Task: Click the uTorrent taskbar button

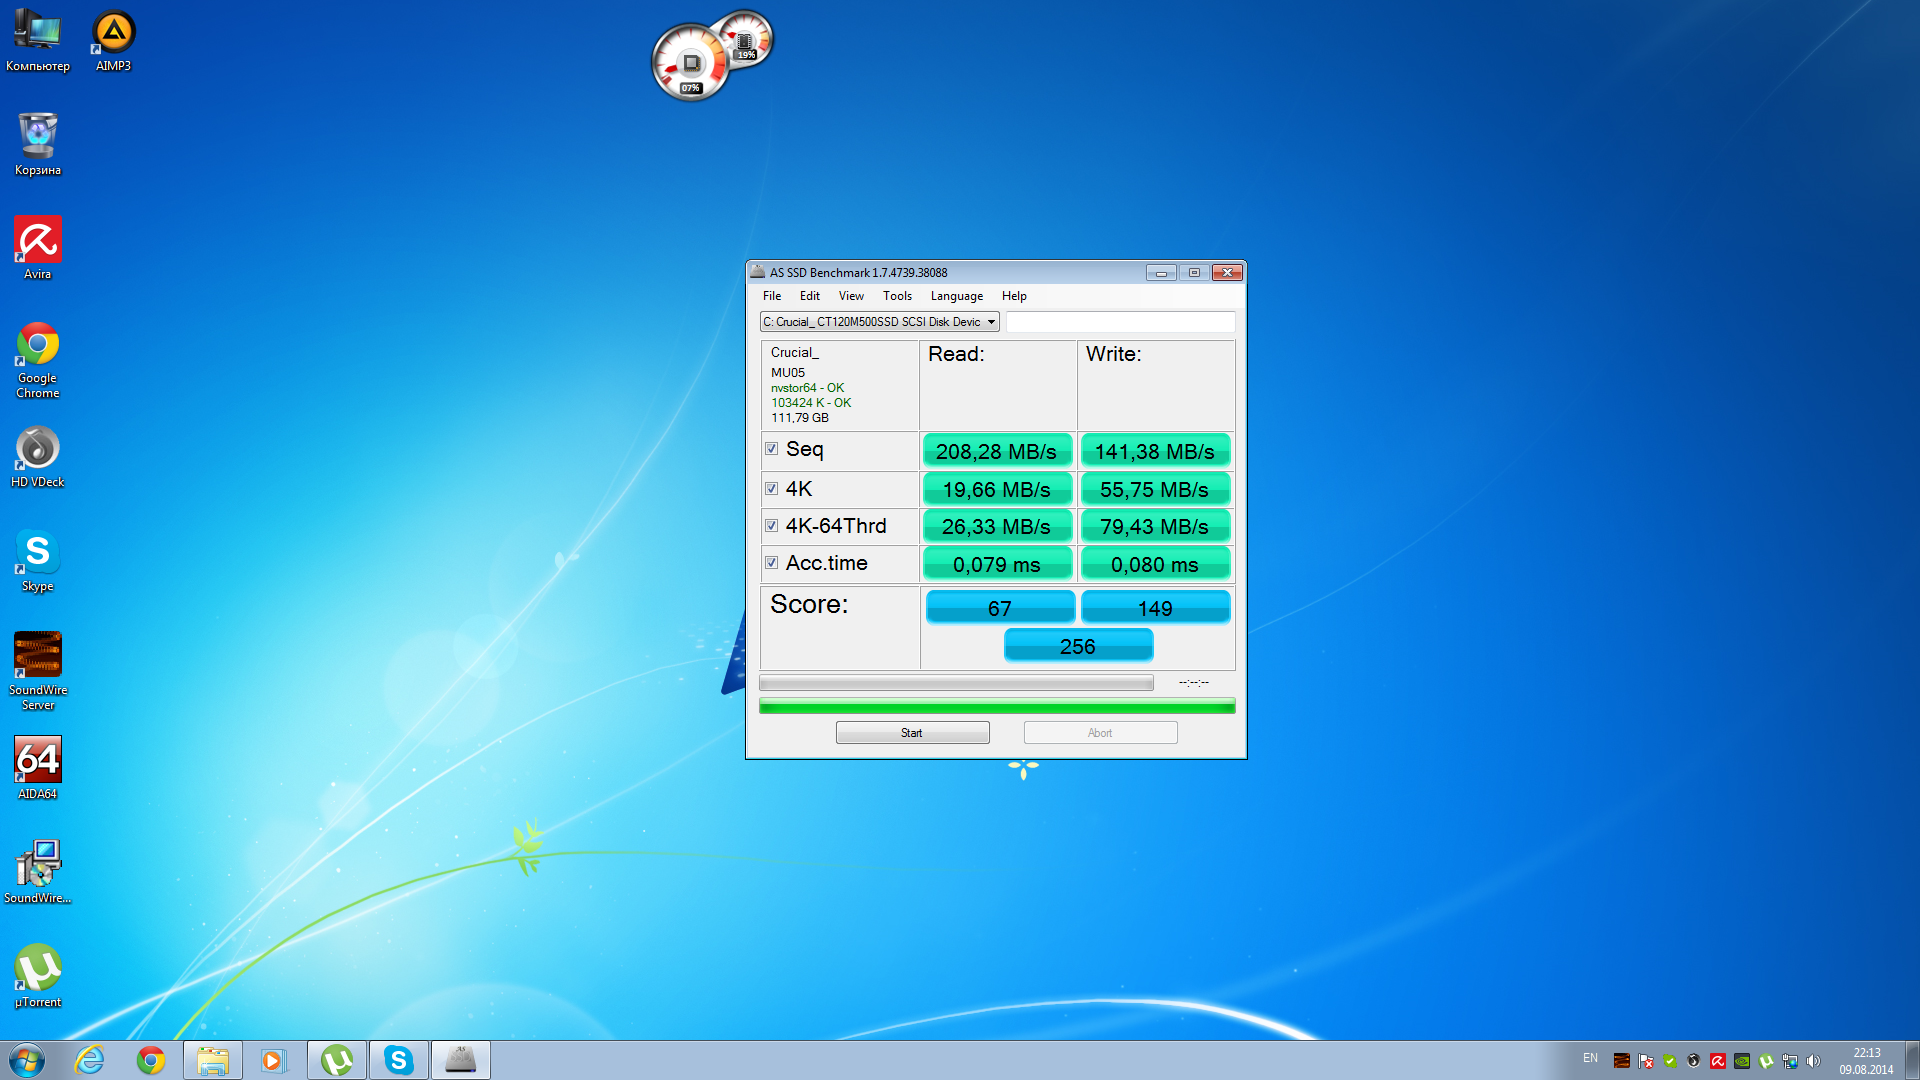Action: pyautogui.click(x=337, y=1060)
